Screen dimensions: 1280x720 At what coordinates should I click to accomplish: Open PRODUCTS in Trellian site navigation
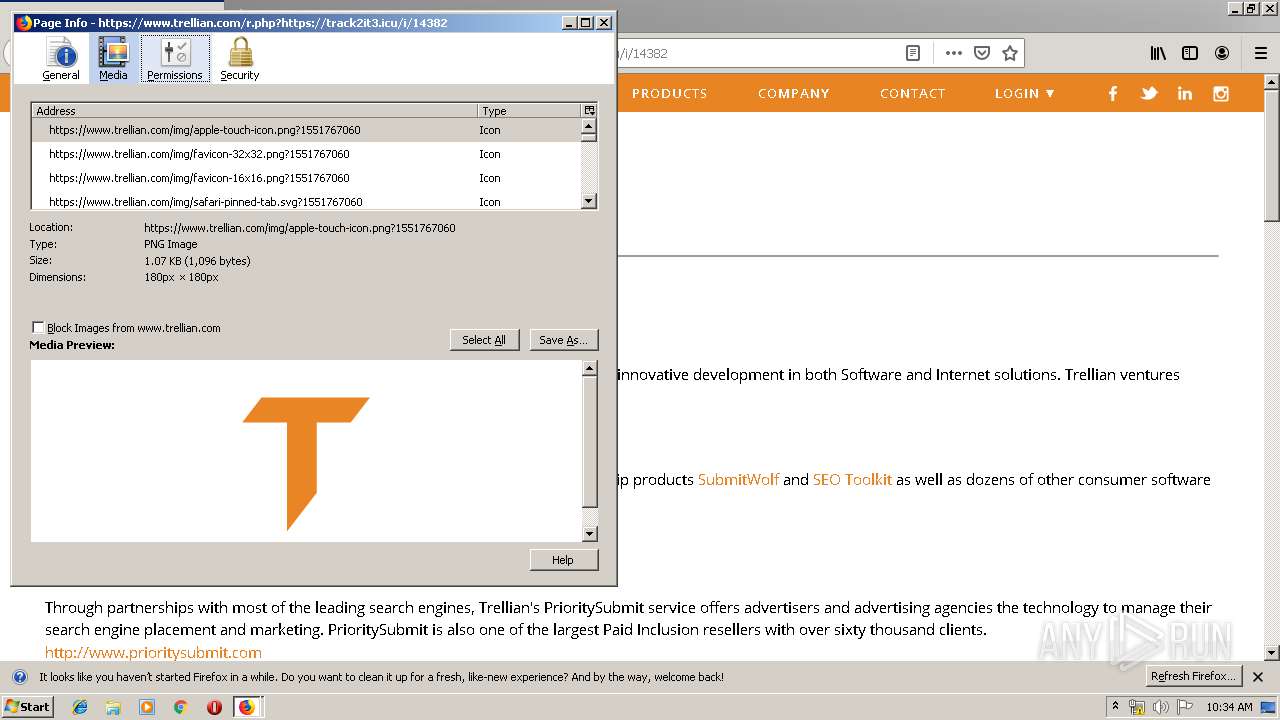pyautogui.click(x=669, y=93)
